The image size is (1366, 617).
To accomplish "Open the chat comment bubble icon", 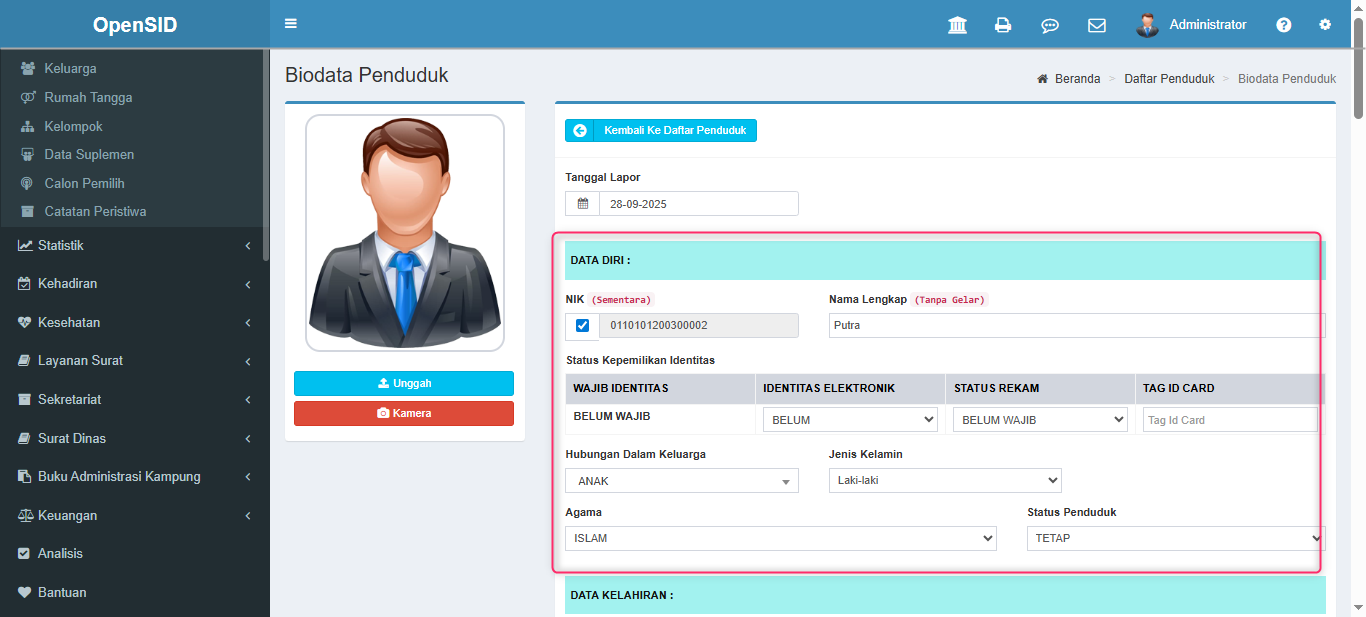I will [1050, 25].
